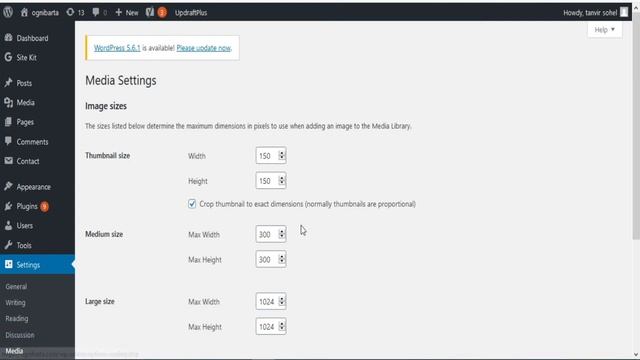Click the scrollbar down arrow
The height and width of the screenshot is (360, 640).
tap(636, 355)
